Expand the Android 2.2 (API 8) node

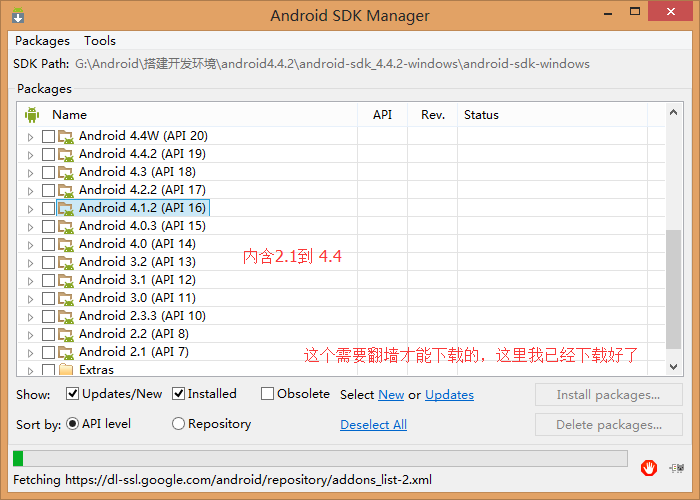30,335
